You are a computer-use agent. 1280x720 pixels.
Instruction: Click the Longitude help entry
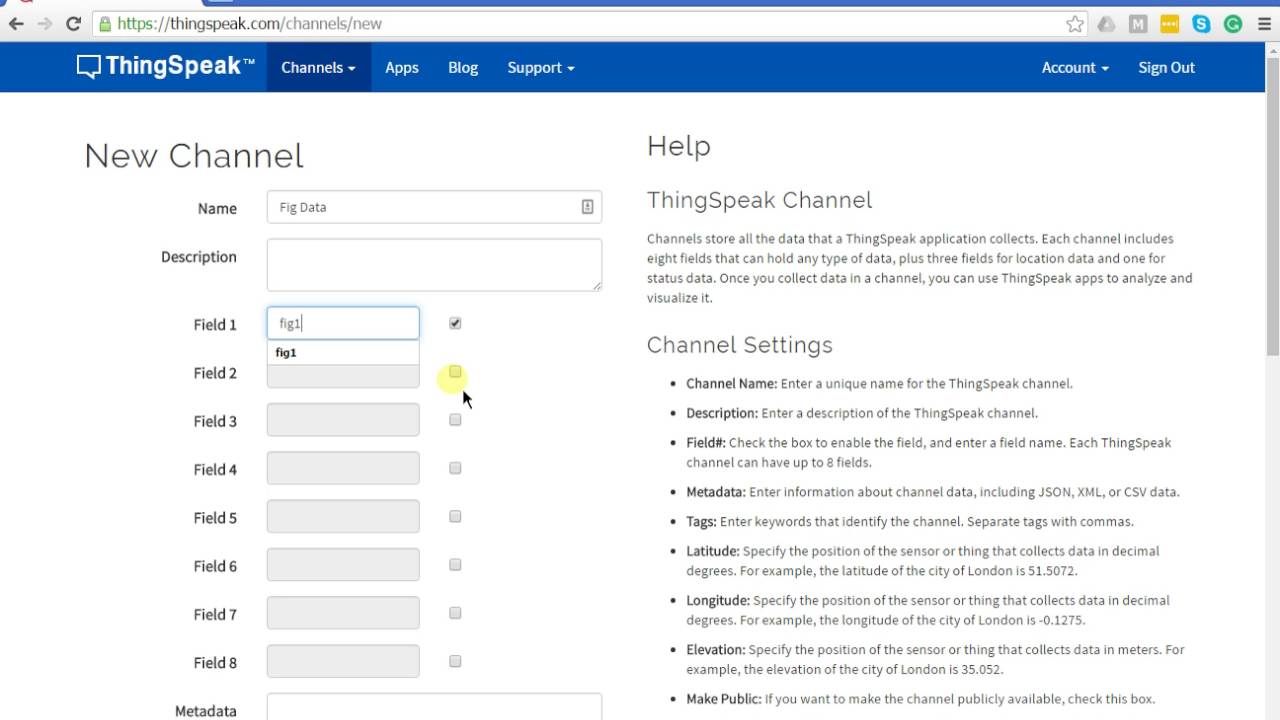[928, 610]
